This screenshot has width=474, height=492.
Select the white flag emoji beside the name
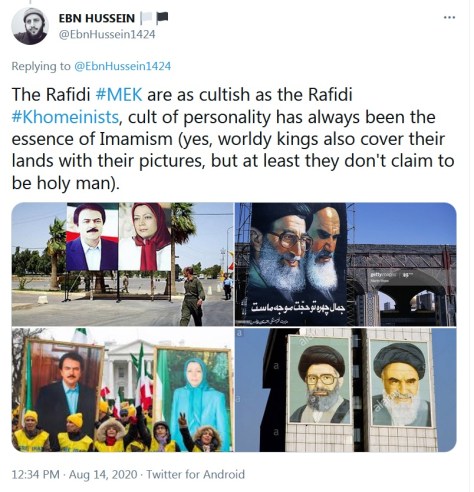pyautogui.click(x=146, y=18)
